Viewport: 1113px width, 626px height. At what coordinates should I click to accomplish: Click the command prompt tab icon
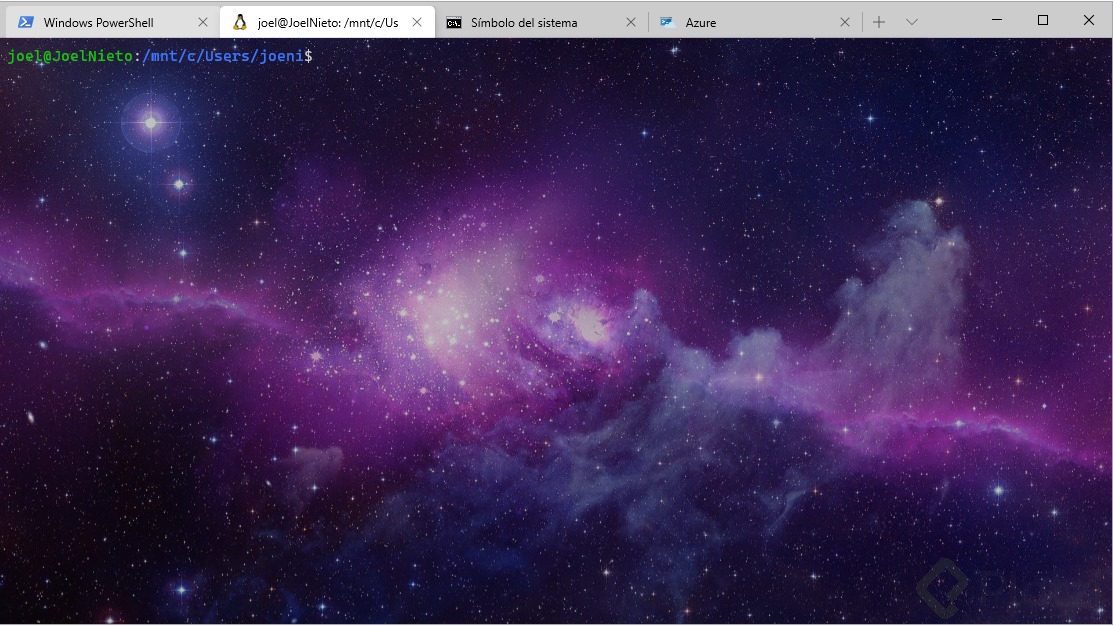click(x=454, y=23)
